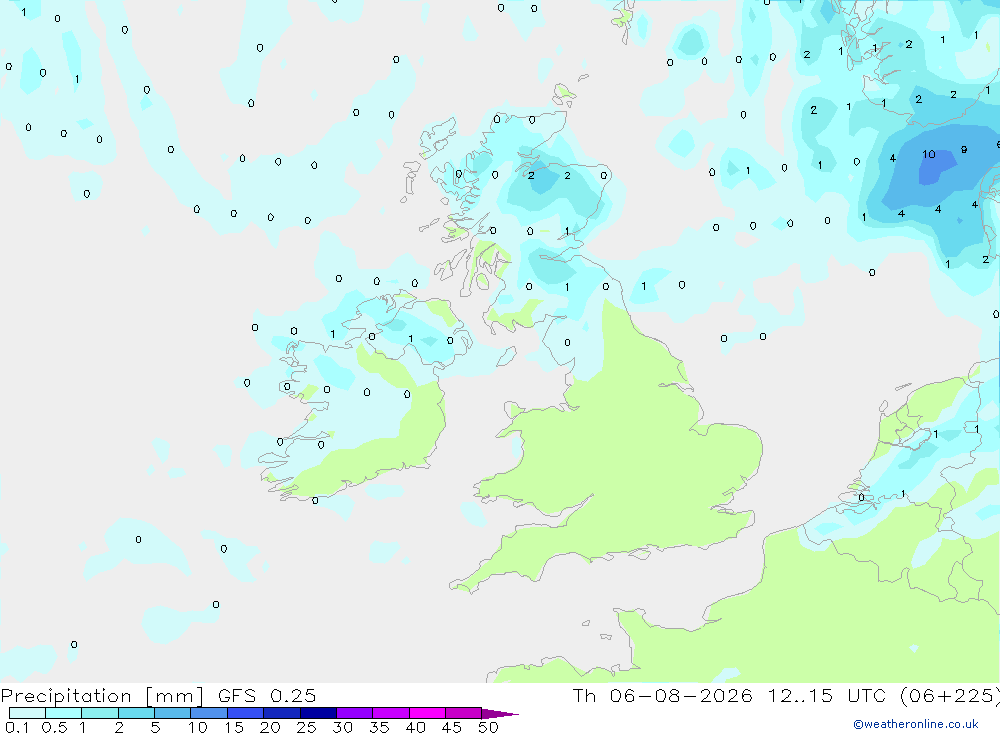Viewport: 1000px width, 733px height.
Task: Select the 30–35 mm legend color swatch
Action: [354, 713]
